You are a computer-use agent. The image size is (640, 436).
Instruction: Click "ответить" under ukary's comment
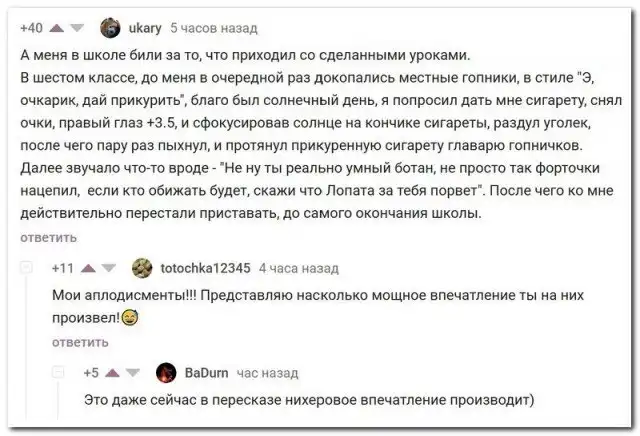pyautogui.click(x=49, y=237)
